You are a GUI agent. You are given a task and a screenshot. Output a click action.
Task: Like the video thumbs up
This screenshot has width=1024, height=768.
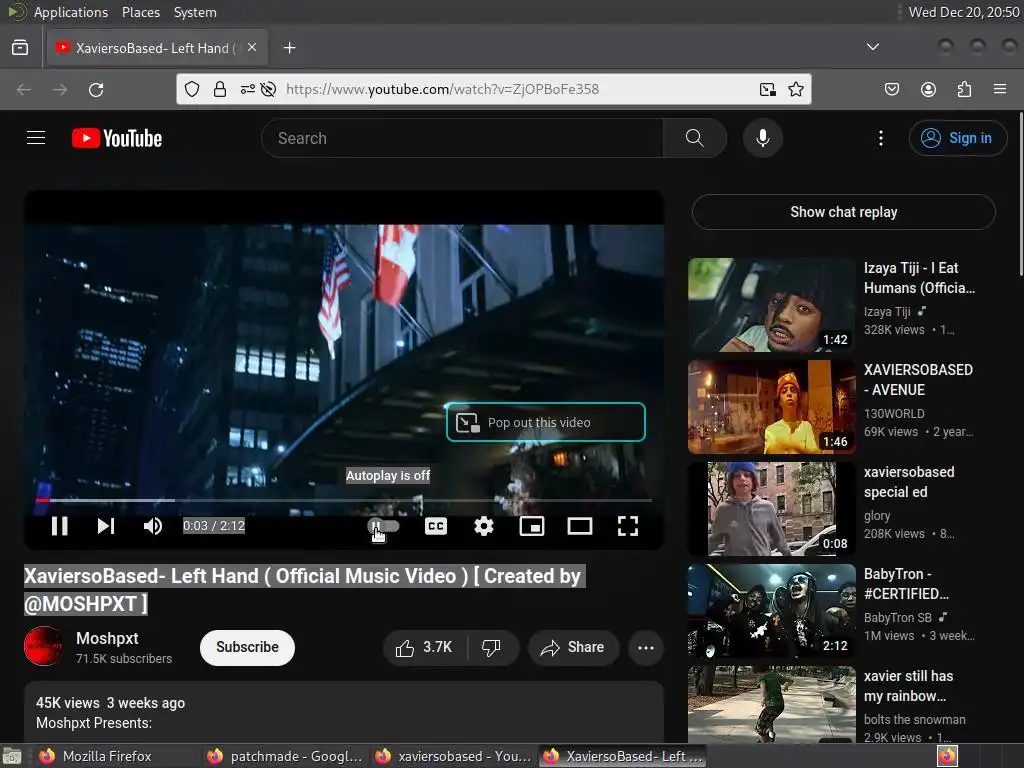tap(424, 647)
